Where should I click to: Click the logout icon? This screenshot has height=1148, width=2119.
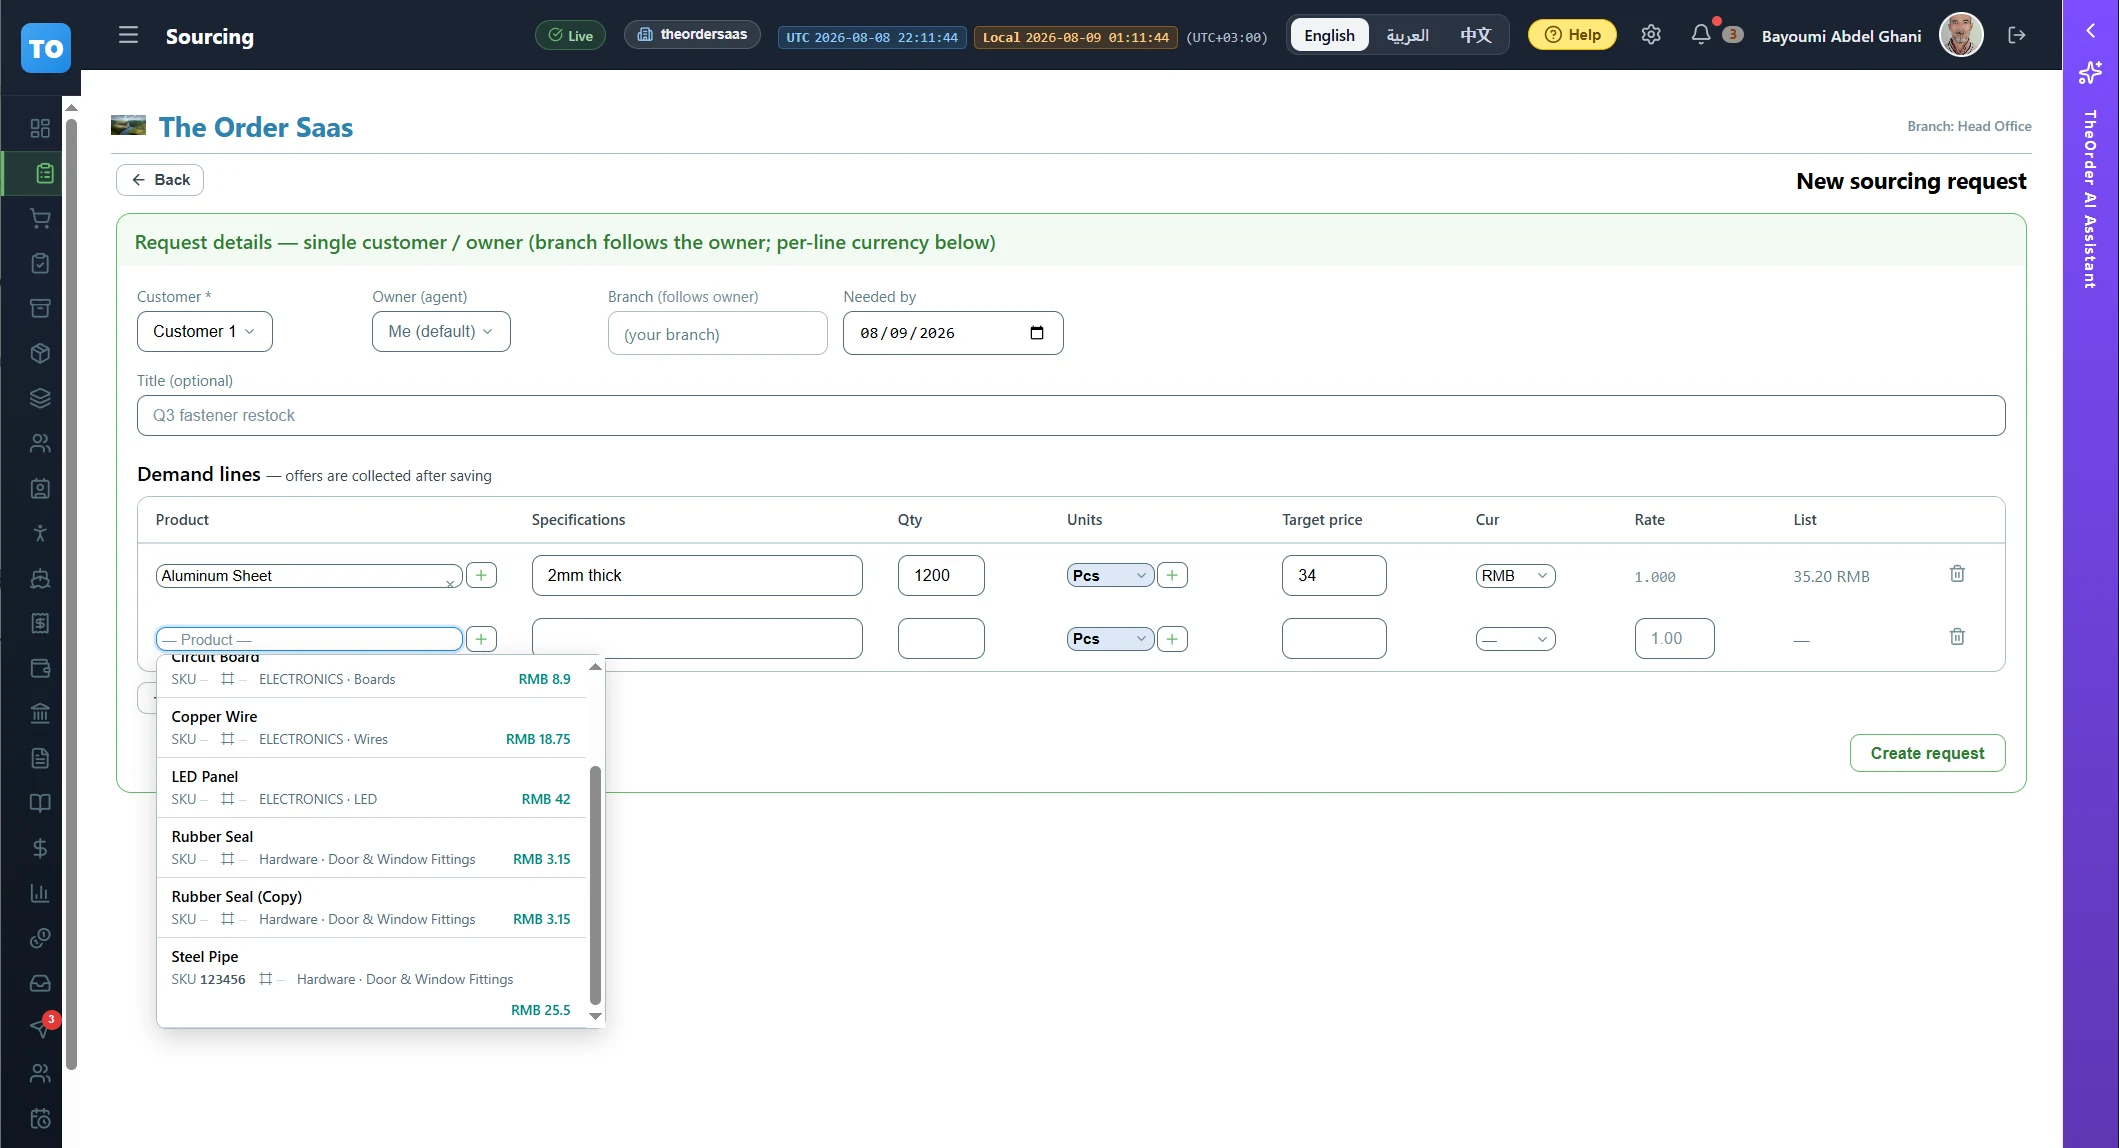click(x=2017, y=35)
